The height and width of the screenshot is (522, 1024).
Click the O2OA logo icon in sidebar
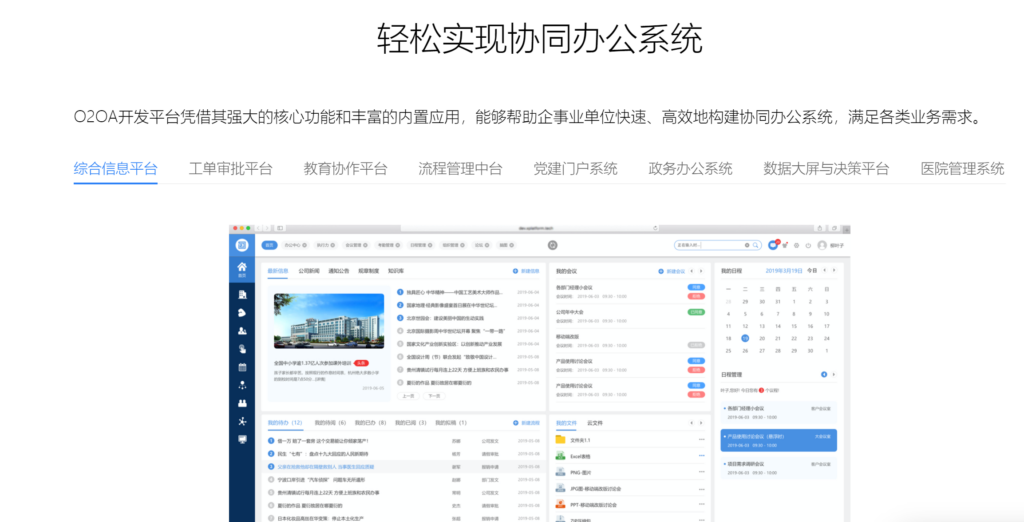(x=242, y=245)
